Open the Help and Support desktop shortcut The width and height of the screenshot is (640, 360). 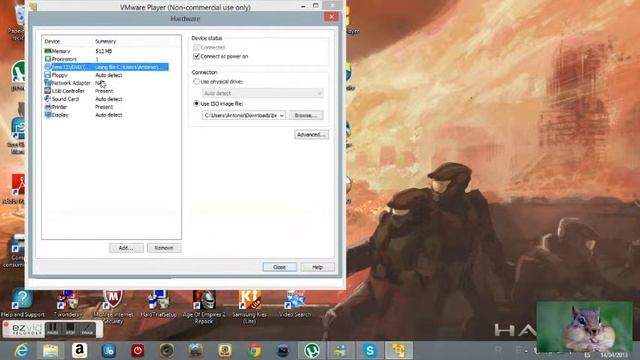pyautogui.click(x=22, y=303)
